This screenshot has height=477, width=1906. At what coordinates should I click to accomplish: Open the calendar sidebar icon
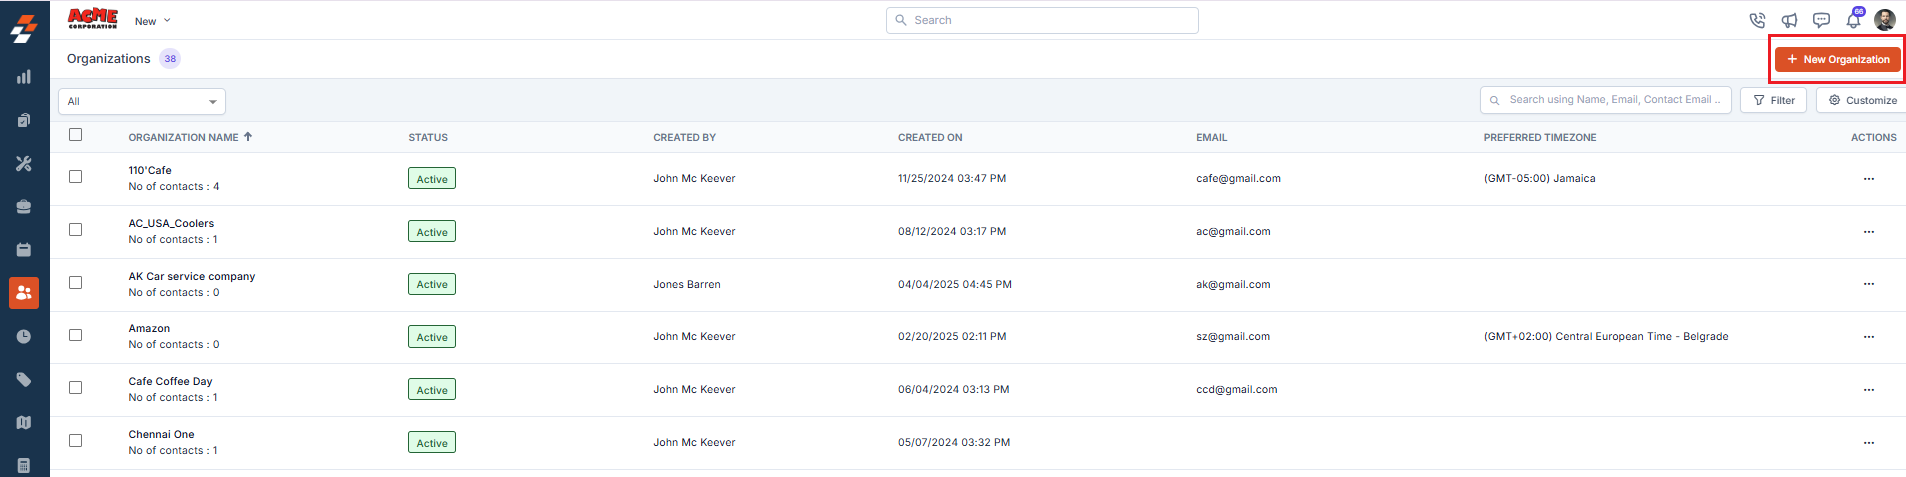click(24, 250)
